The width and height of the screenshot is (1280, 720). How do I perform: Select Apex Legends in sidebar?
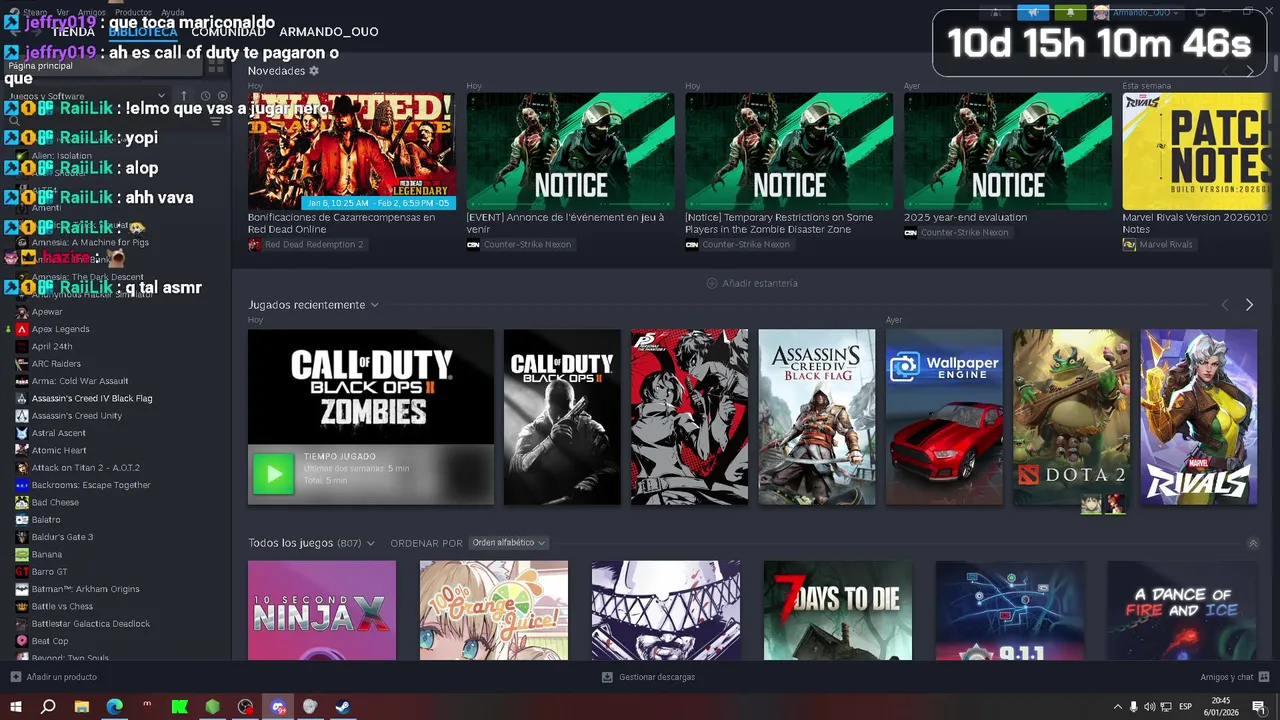click(60, 329)
